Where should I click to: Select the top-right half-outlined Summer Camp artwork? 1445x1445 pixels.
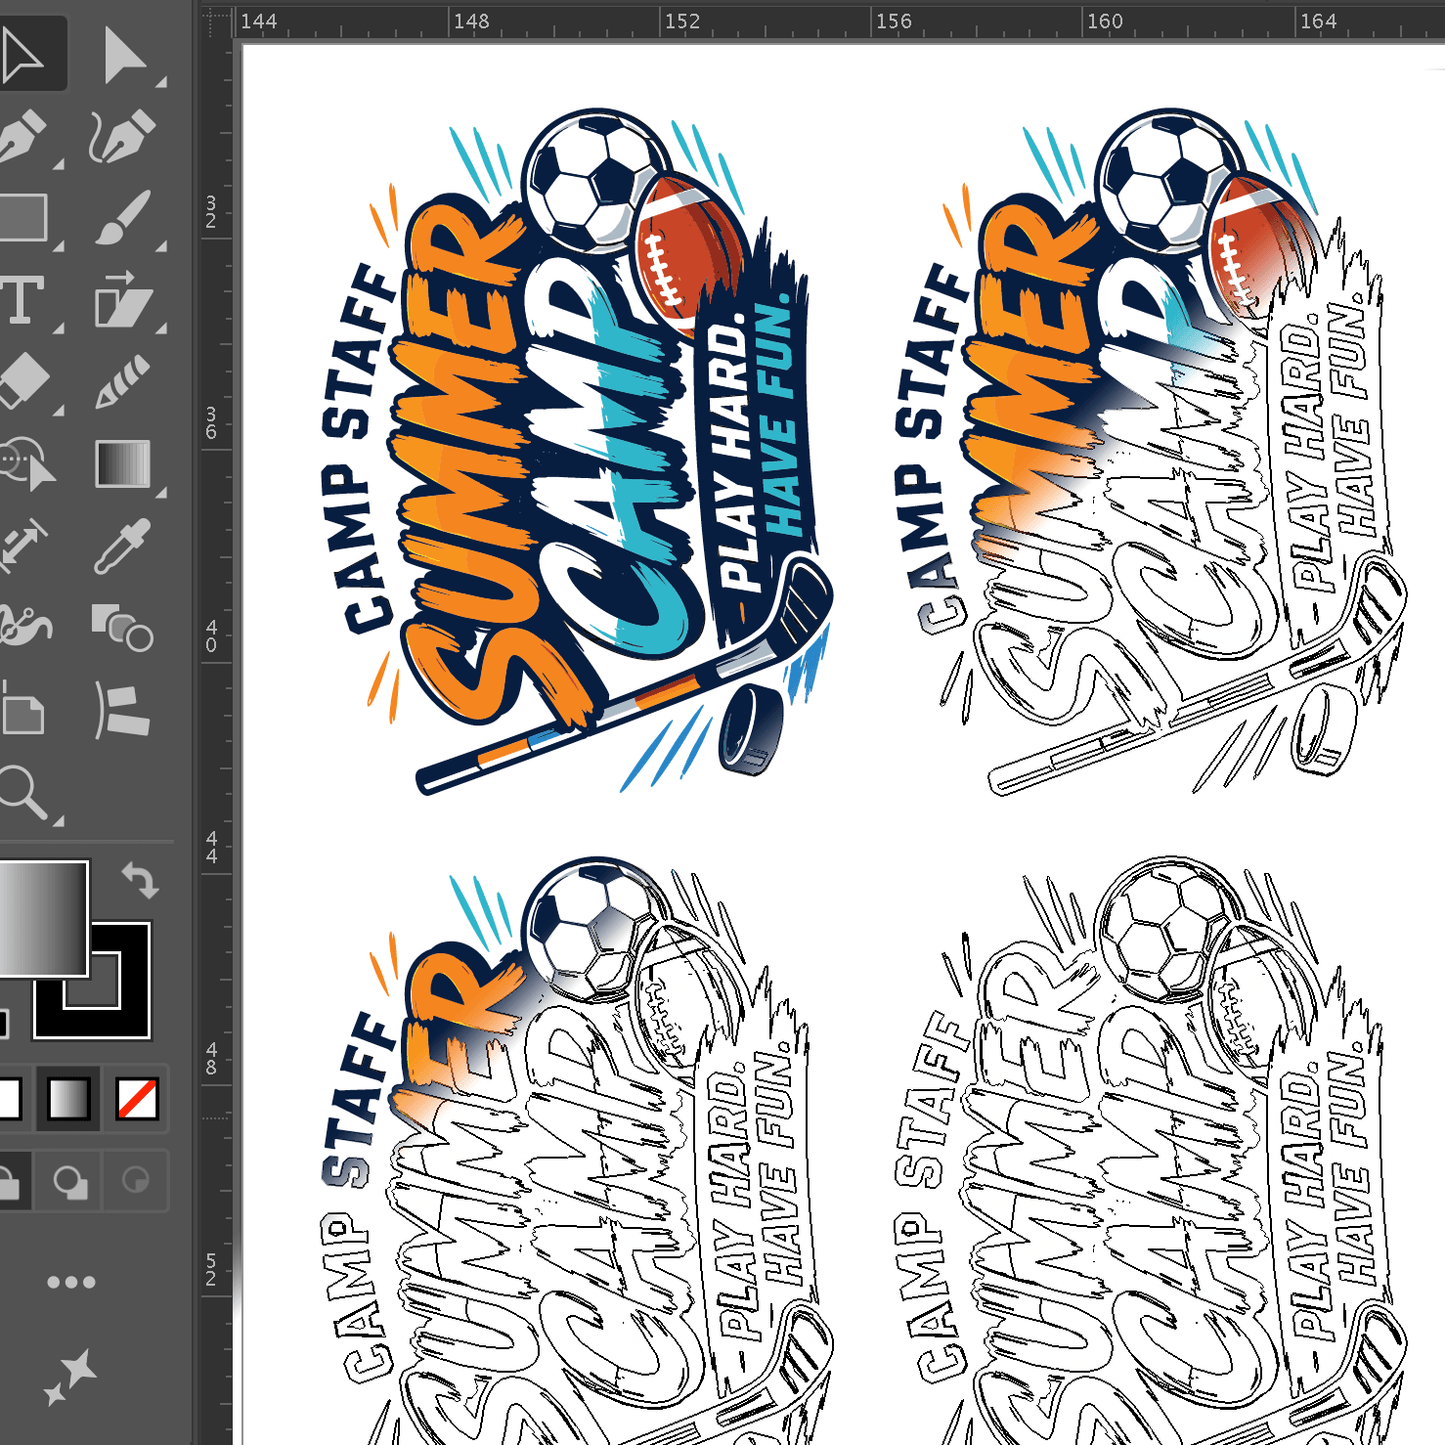(x=1150, y=451)
